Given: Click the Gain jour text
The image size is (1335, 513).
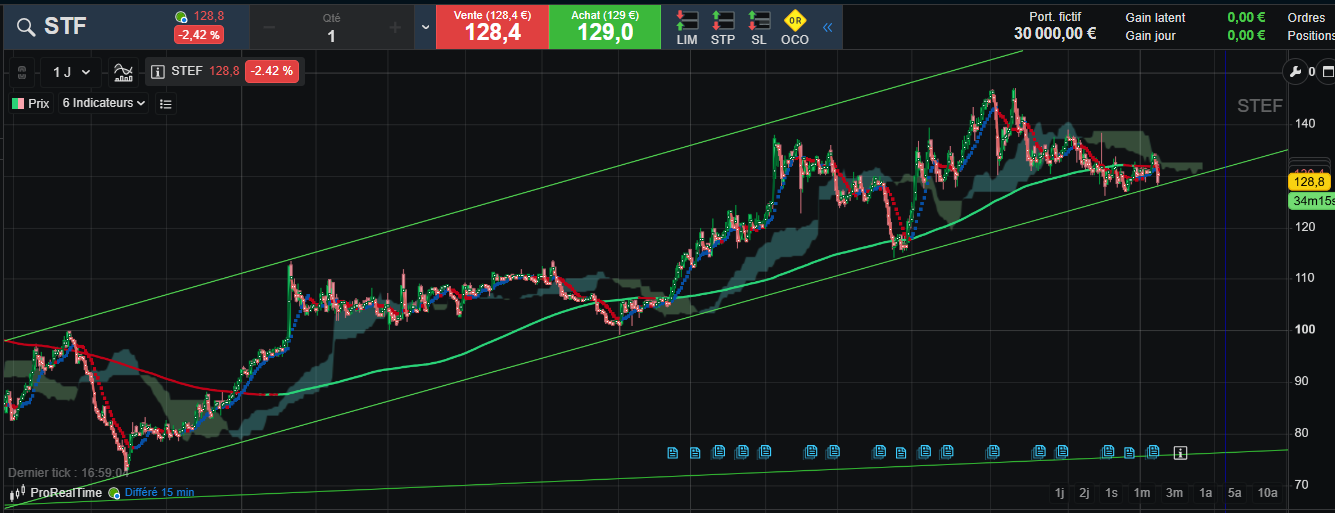Looking at the screenshot, I should [x=1150, y=35].
